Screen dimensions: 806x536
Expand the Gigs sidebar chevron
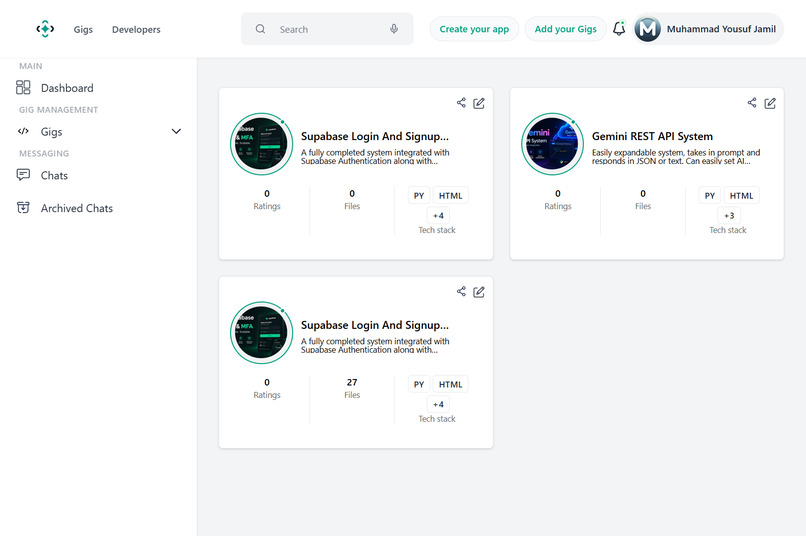[x=176, y=132]
